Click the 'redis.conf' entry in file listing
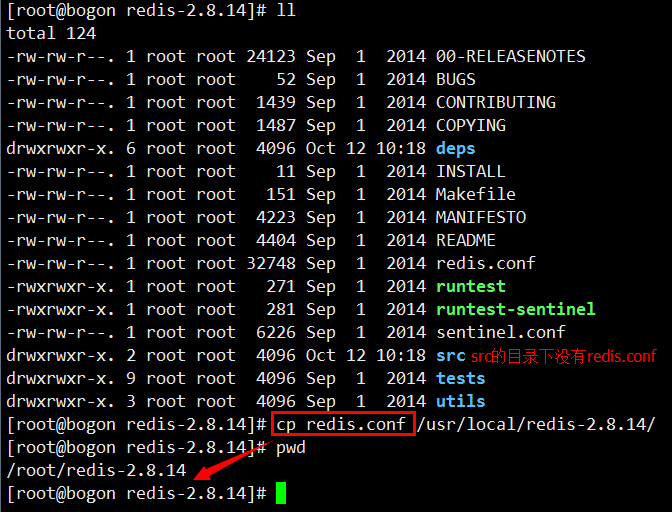 pyautogui.click(x=486, y=263)
